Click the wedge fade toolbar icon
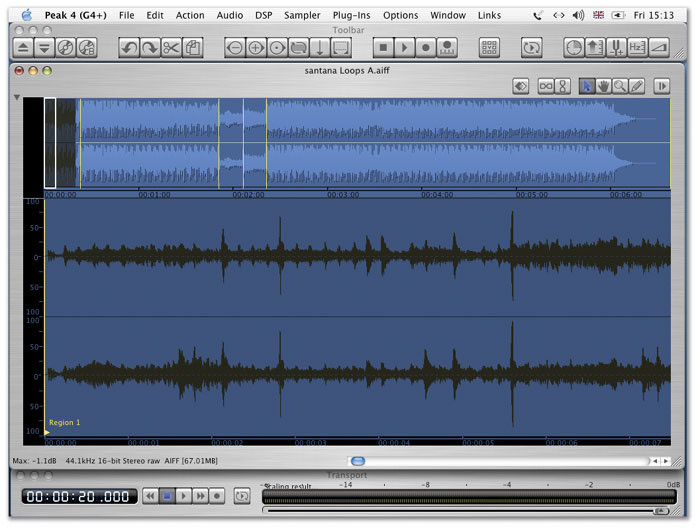The width and height of the screenshot is (700, 527). pos(659,48)
